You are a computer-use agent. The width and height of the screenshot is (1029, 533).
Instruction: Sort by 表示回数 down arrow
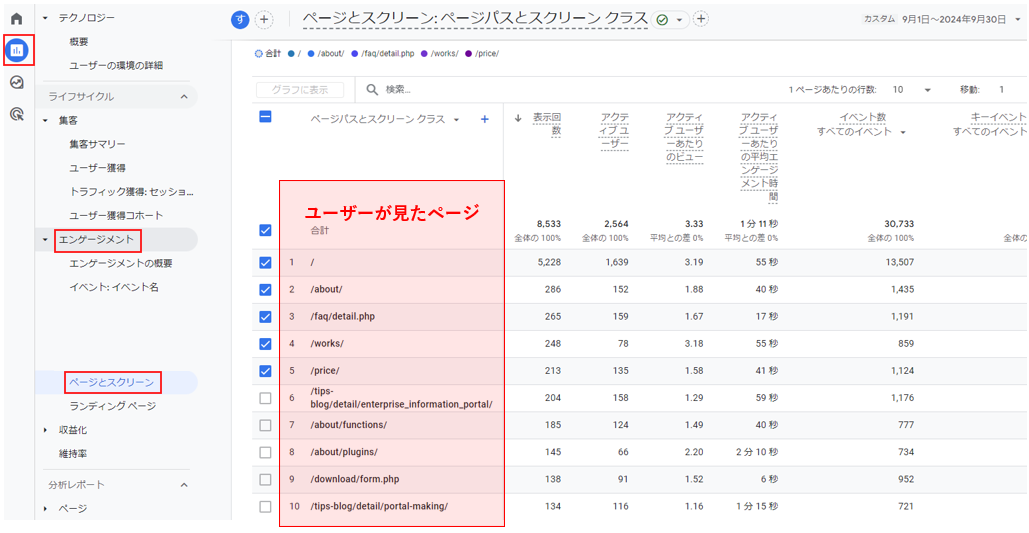tap(518, 118)
